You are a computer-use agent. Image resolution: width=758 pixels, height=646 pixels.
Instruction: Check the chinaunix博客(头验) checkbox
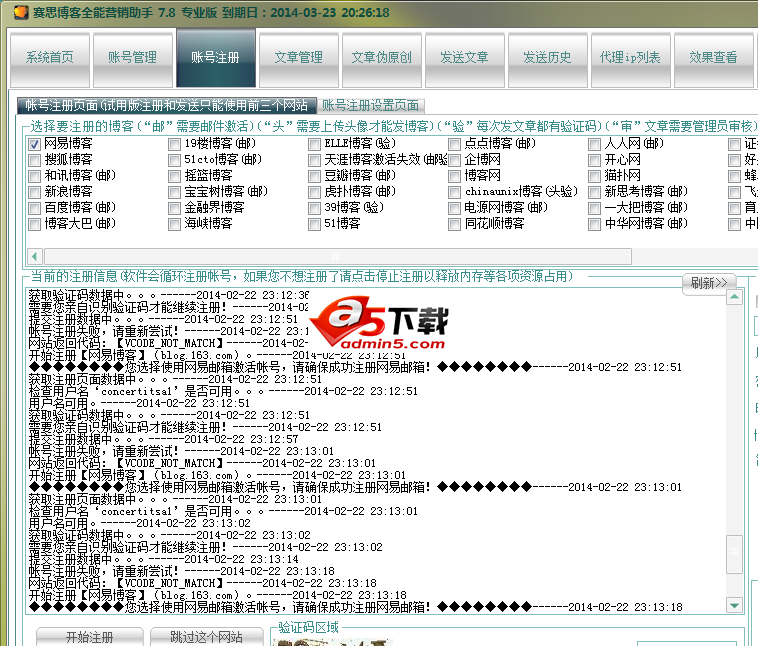(x=454, y=192)
